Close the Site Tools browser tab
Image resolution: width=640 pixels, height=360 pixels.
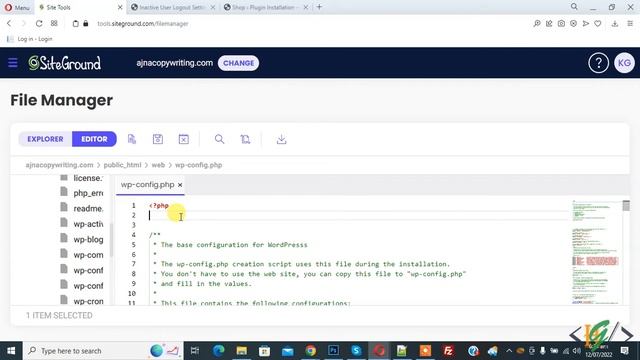coord(120,7)
